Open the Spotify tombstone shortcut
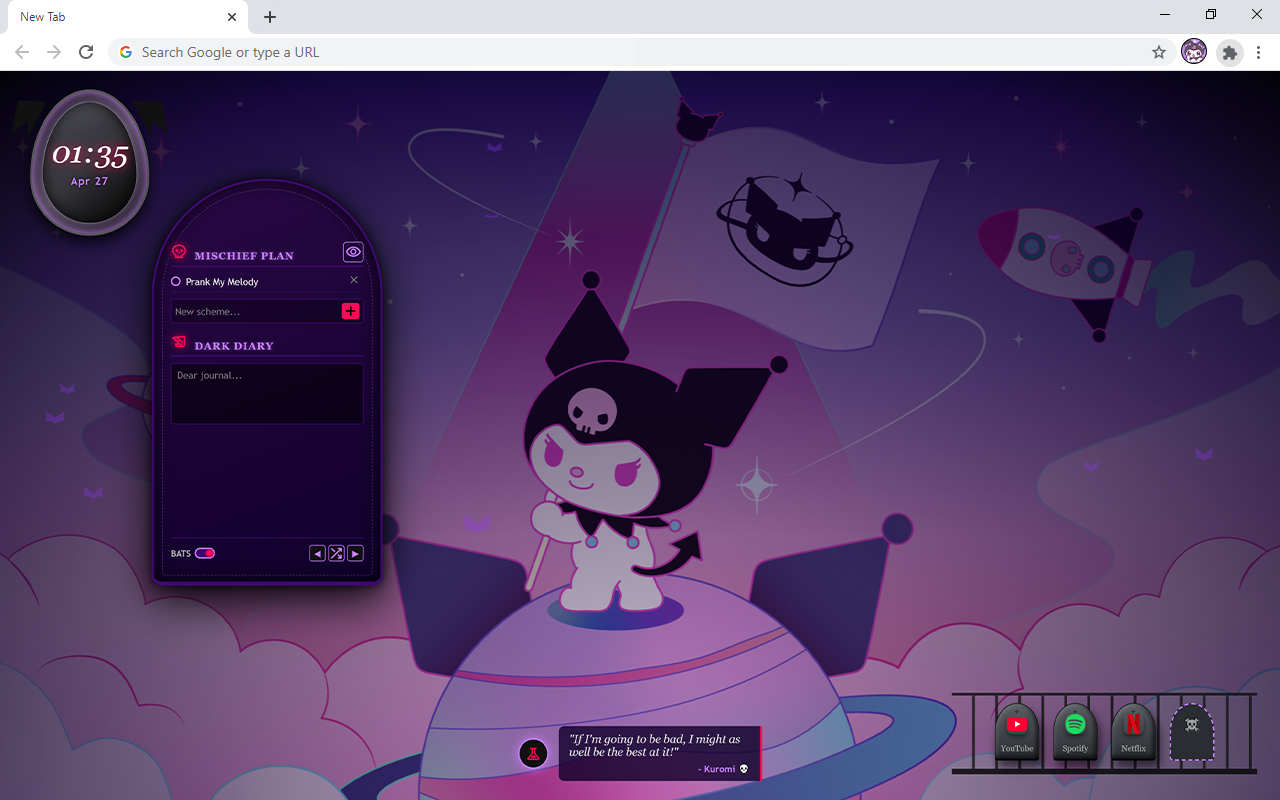This screenshot has height=800, width=1280. coord(1075,731)
